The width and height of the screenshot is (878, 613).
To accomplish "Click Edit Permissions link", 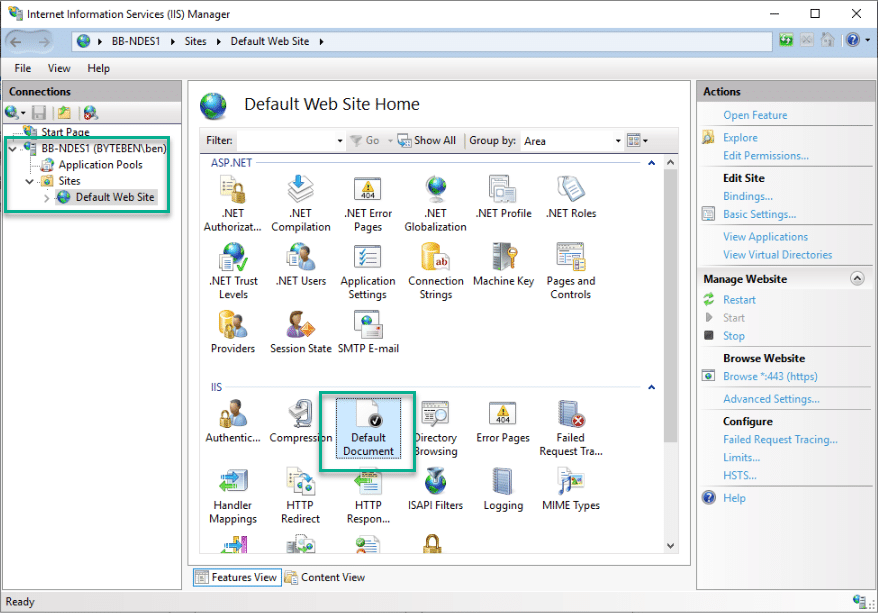I will click(765, 156).
